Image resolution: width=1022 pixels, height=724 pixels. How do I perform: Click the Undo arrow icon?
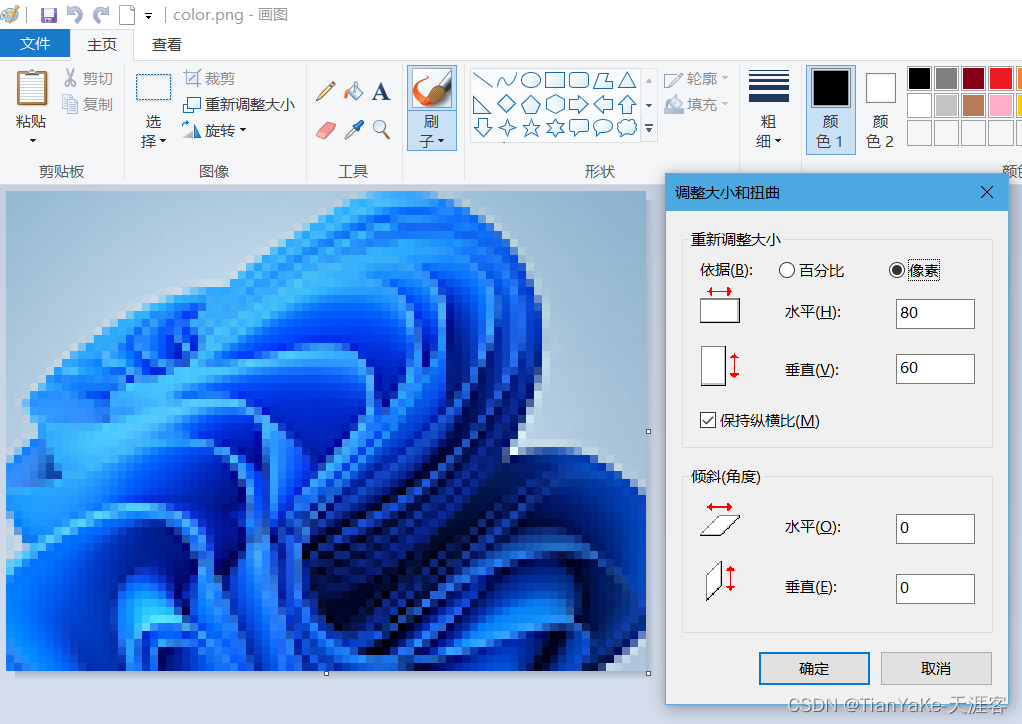(x=75, y=14)
